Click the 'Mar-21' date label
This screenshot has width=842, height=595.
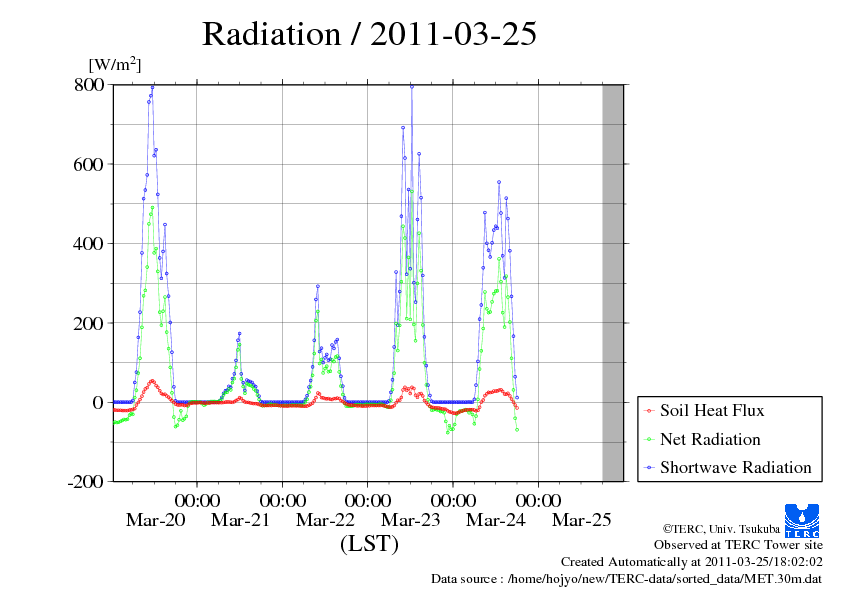[241, 520]
